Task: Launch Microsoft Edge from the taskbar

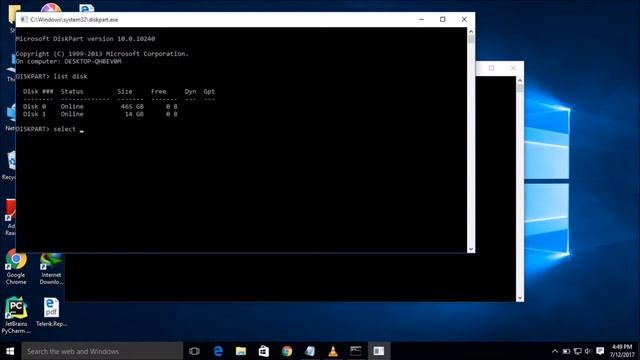Action: pos(218,351)
